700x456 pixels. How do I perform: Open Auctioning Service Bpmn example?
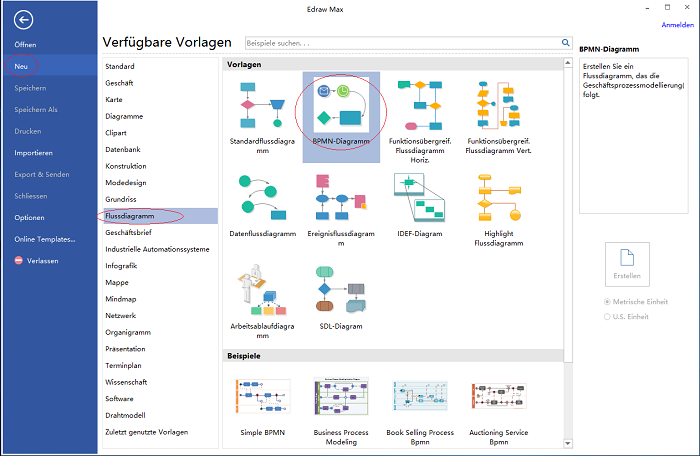[499, 396]
